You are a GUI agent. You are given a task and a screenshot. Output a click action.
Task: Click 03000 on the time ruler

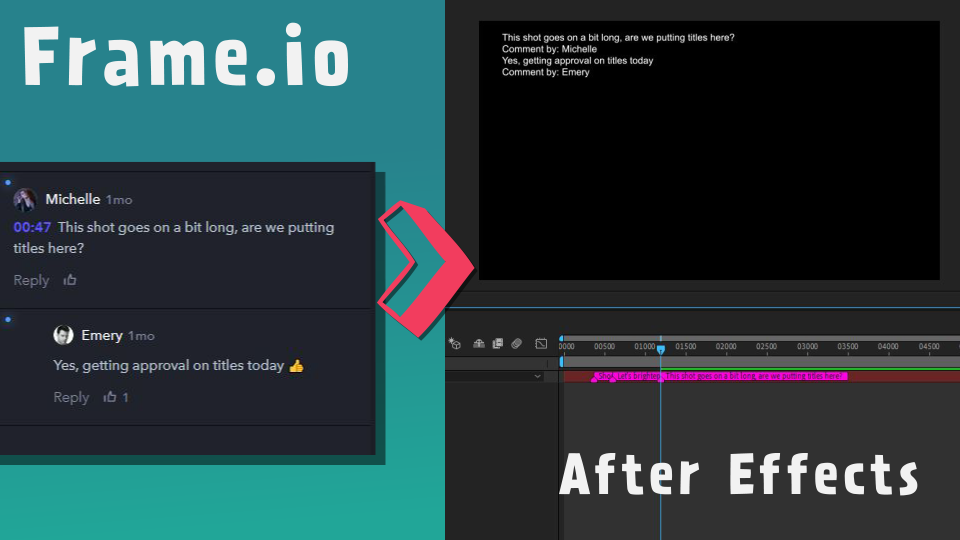point(808,347)
